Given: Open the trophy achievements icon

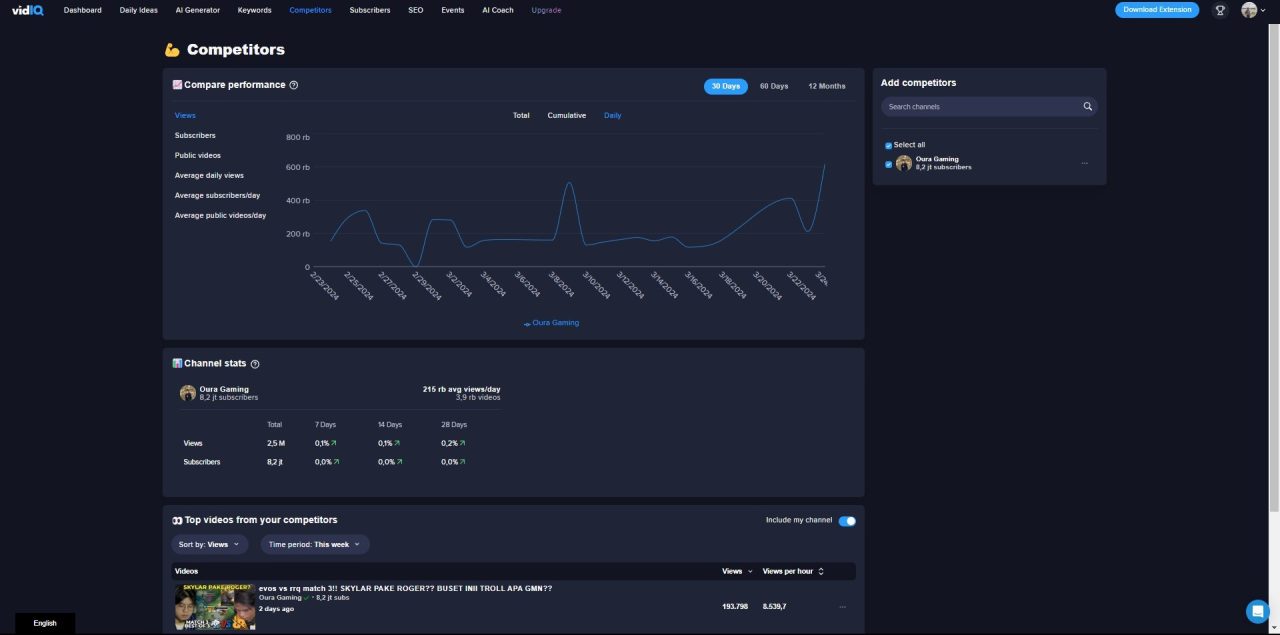Looking at the screenshot, I should coord(1220,10).
